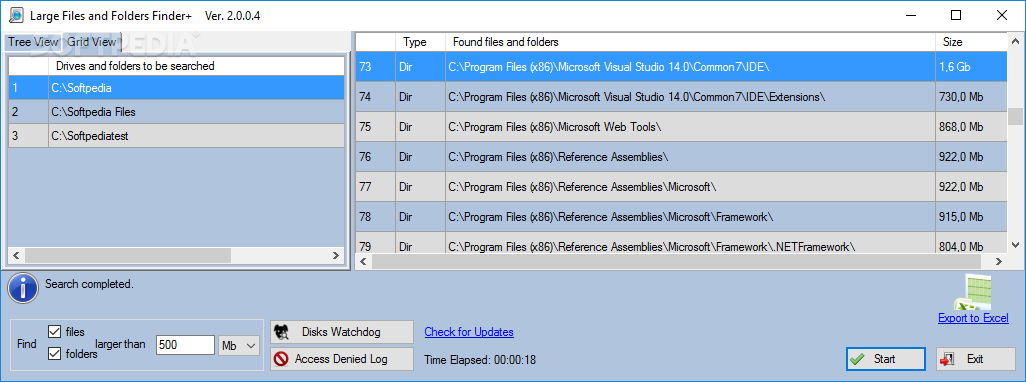This screenshot has height=382, width=1026.
Task: Select row 76 Reference Assemblies\ path
Action: pos(690,157)
